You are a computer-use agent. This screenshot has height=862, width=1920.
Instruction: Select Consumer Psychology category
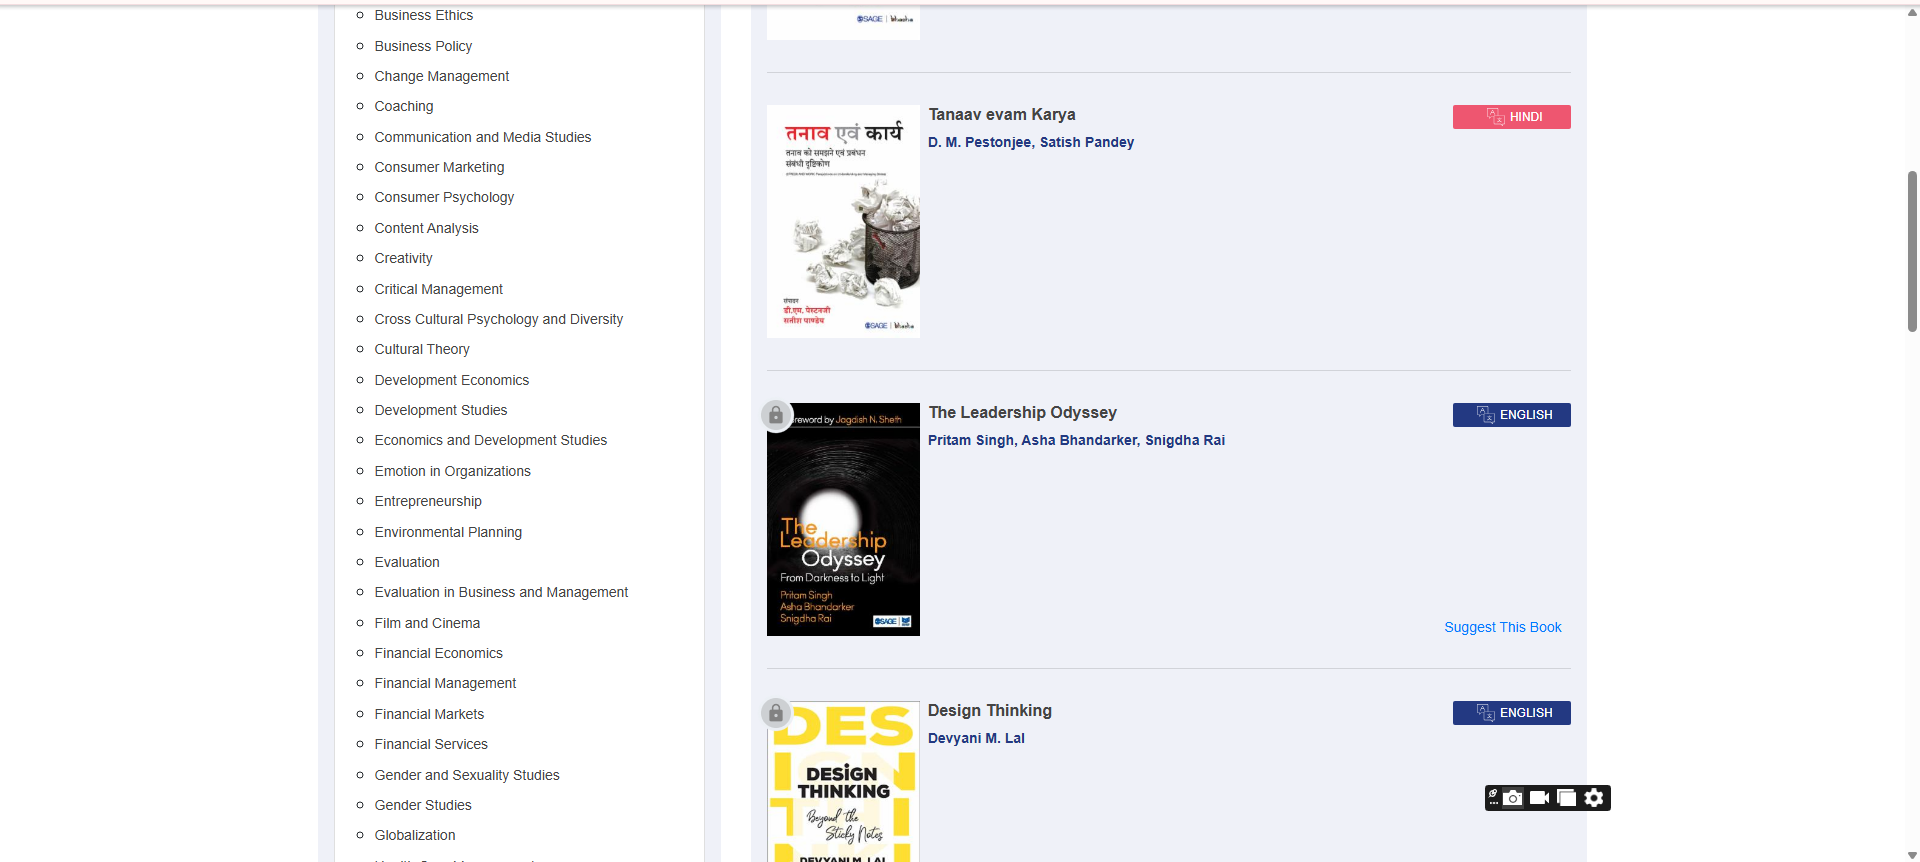444,198
